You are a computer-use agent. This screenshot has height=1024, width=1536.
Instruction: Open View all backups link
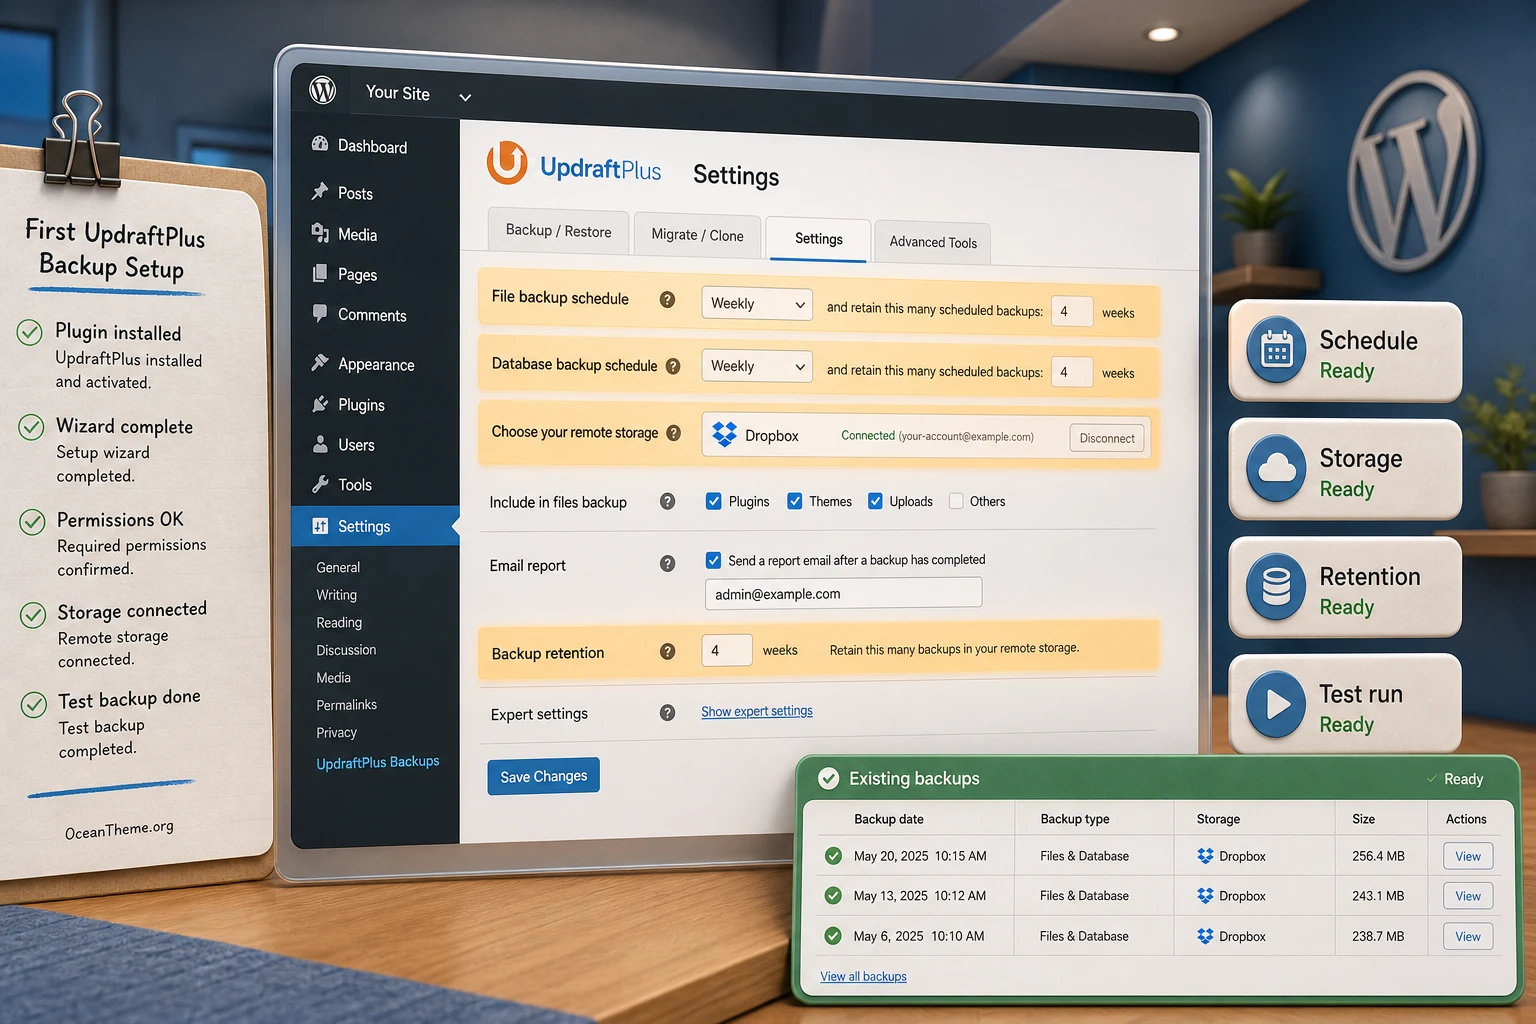coord(863,976)
